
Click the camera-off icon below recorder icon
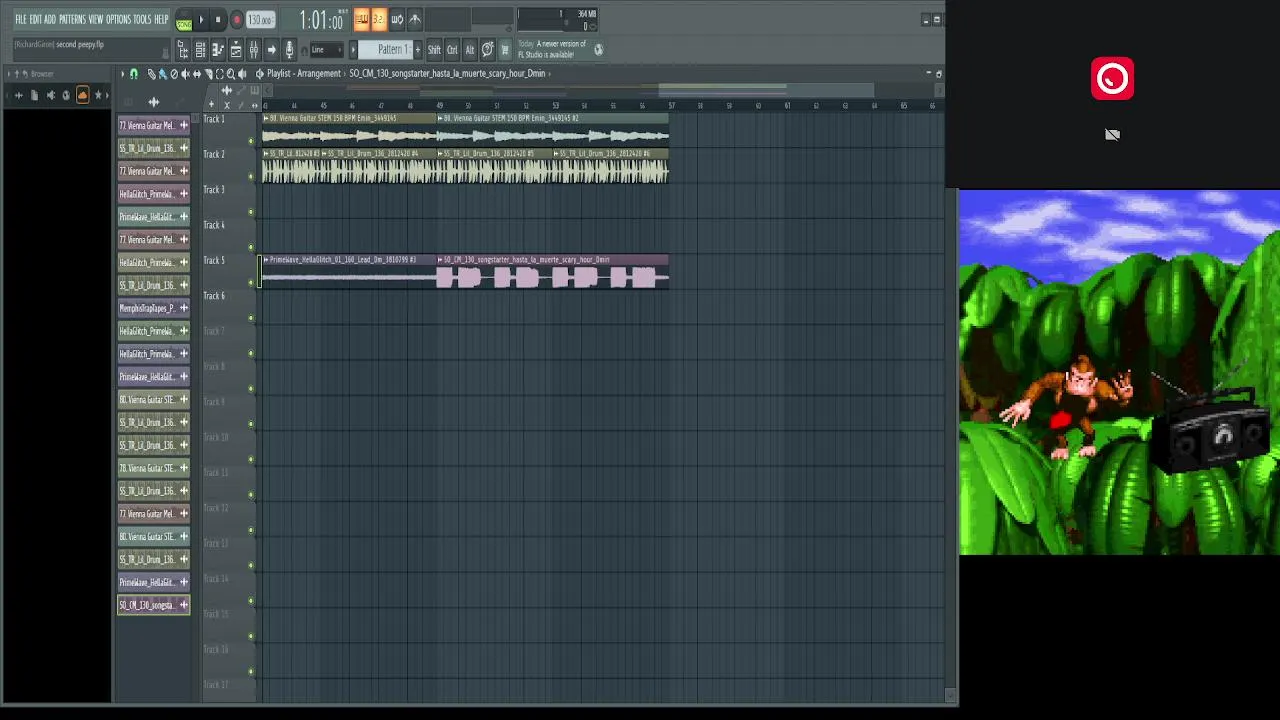tap(1112, 134)
